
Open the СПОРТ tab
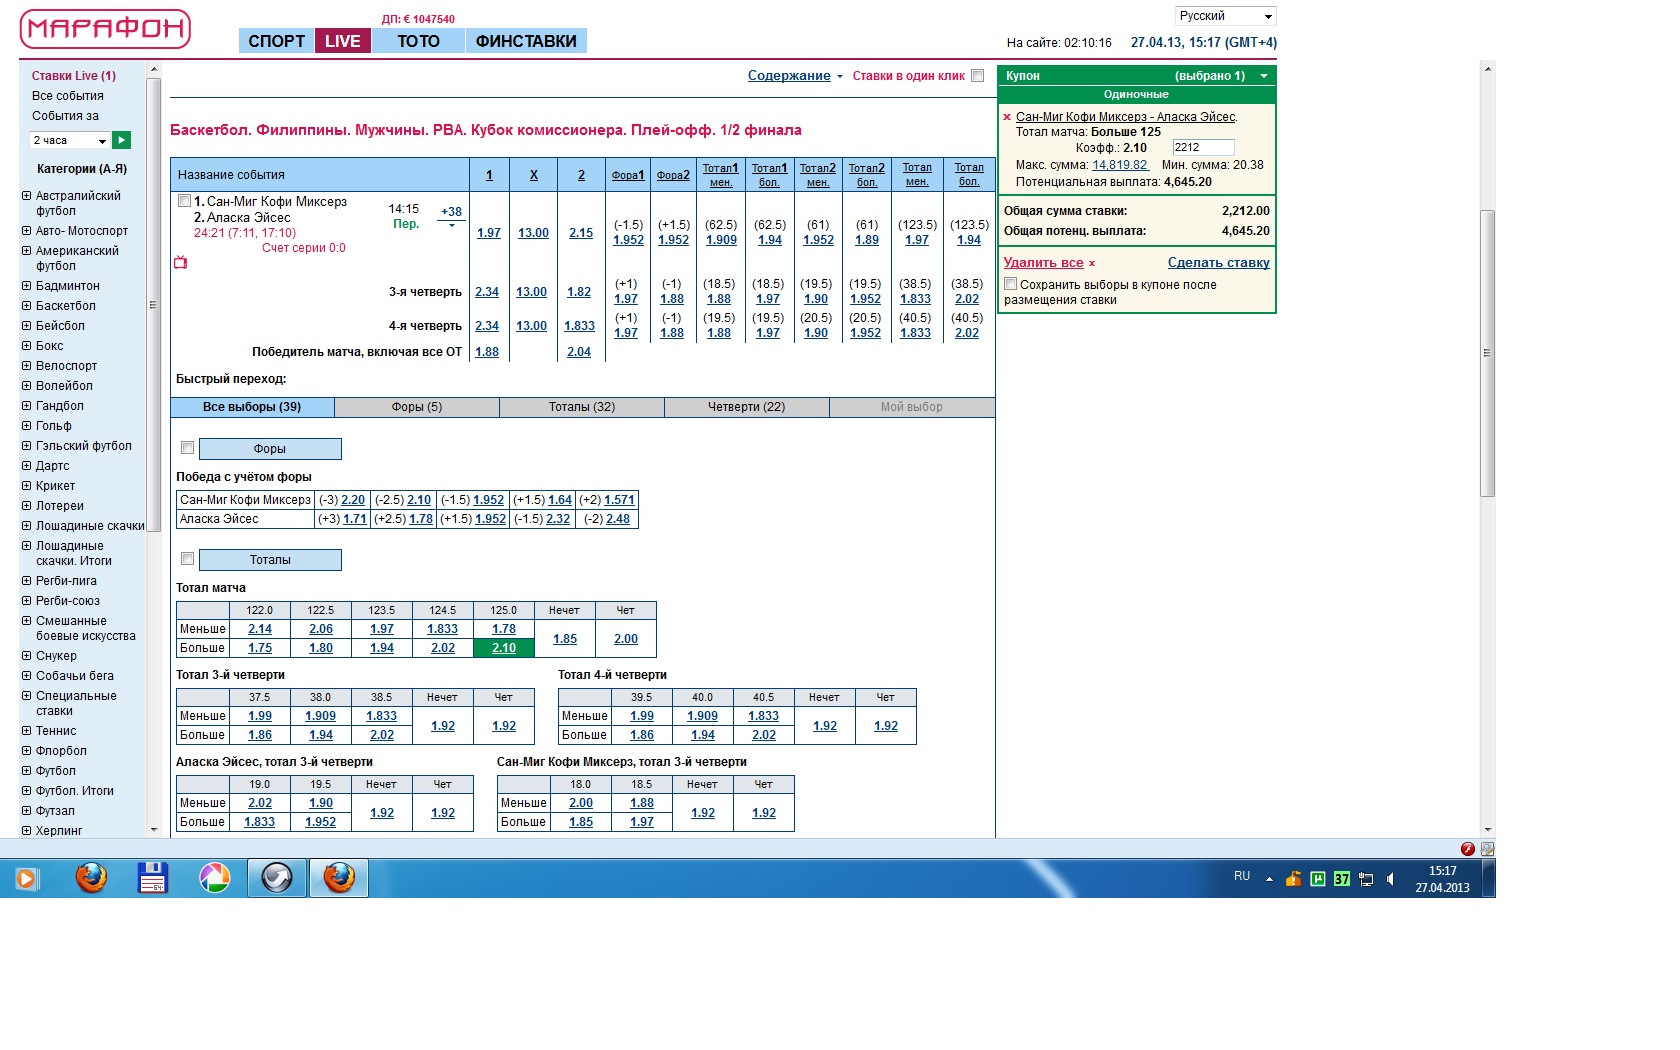(x=276, y=41)
